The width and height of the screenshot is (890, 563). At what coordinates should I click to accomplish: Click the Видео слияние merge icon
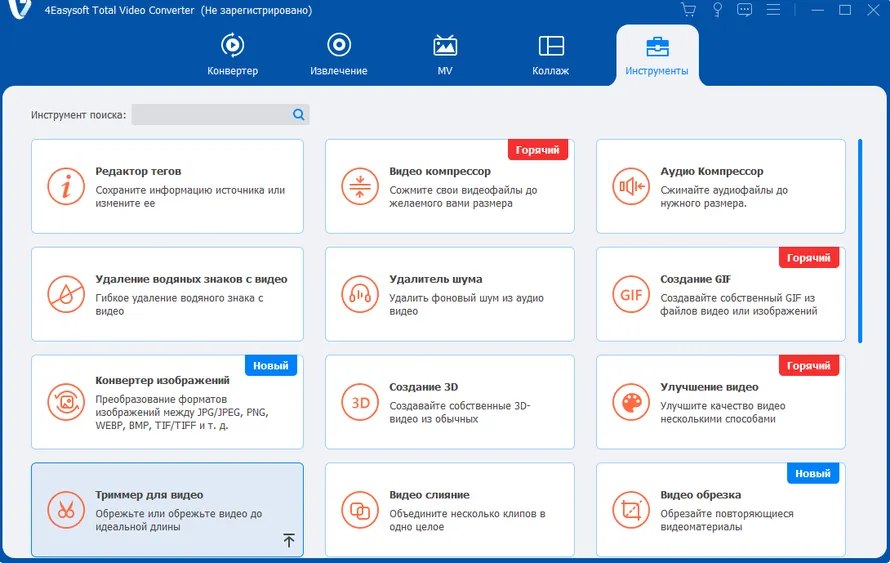(x=360, y=510)
